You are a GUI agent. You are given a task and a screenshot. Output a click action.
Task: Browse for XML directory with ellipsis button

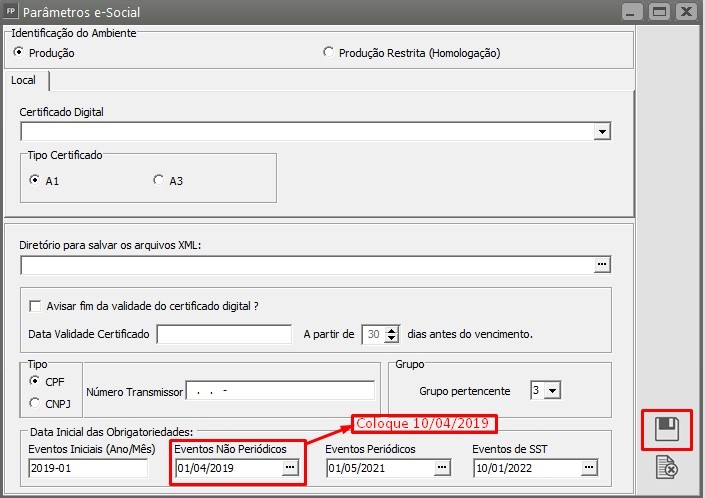602,264
